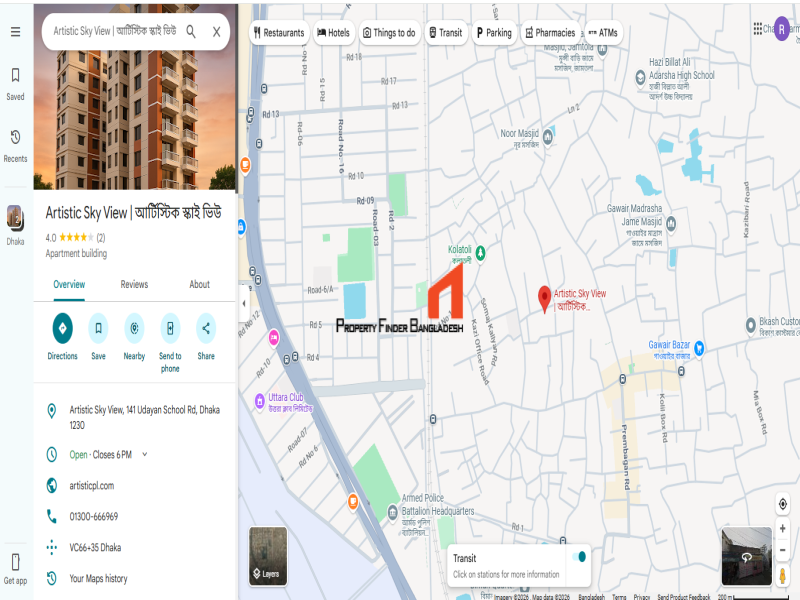Turn off the Transit layer toggle

pos(579,557)
